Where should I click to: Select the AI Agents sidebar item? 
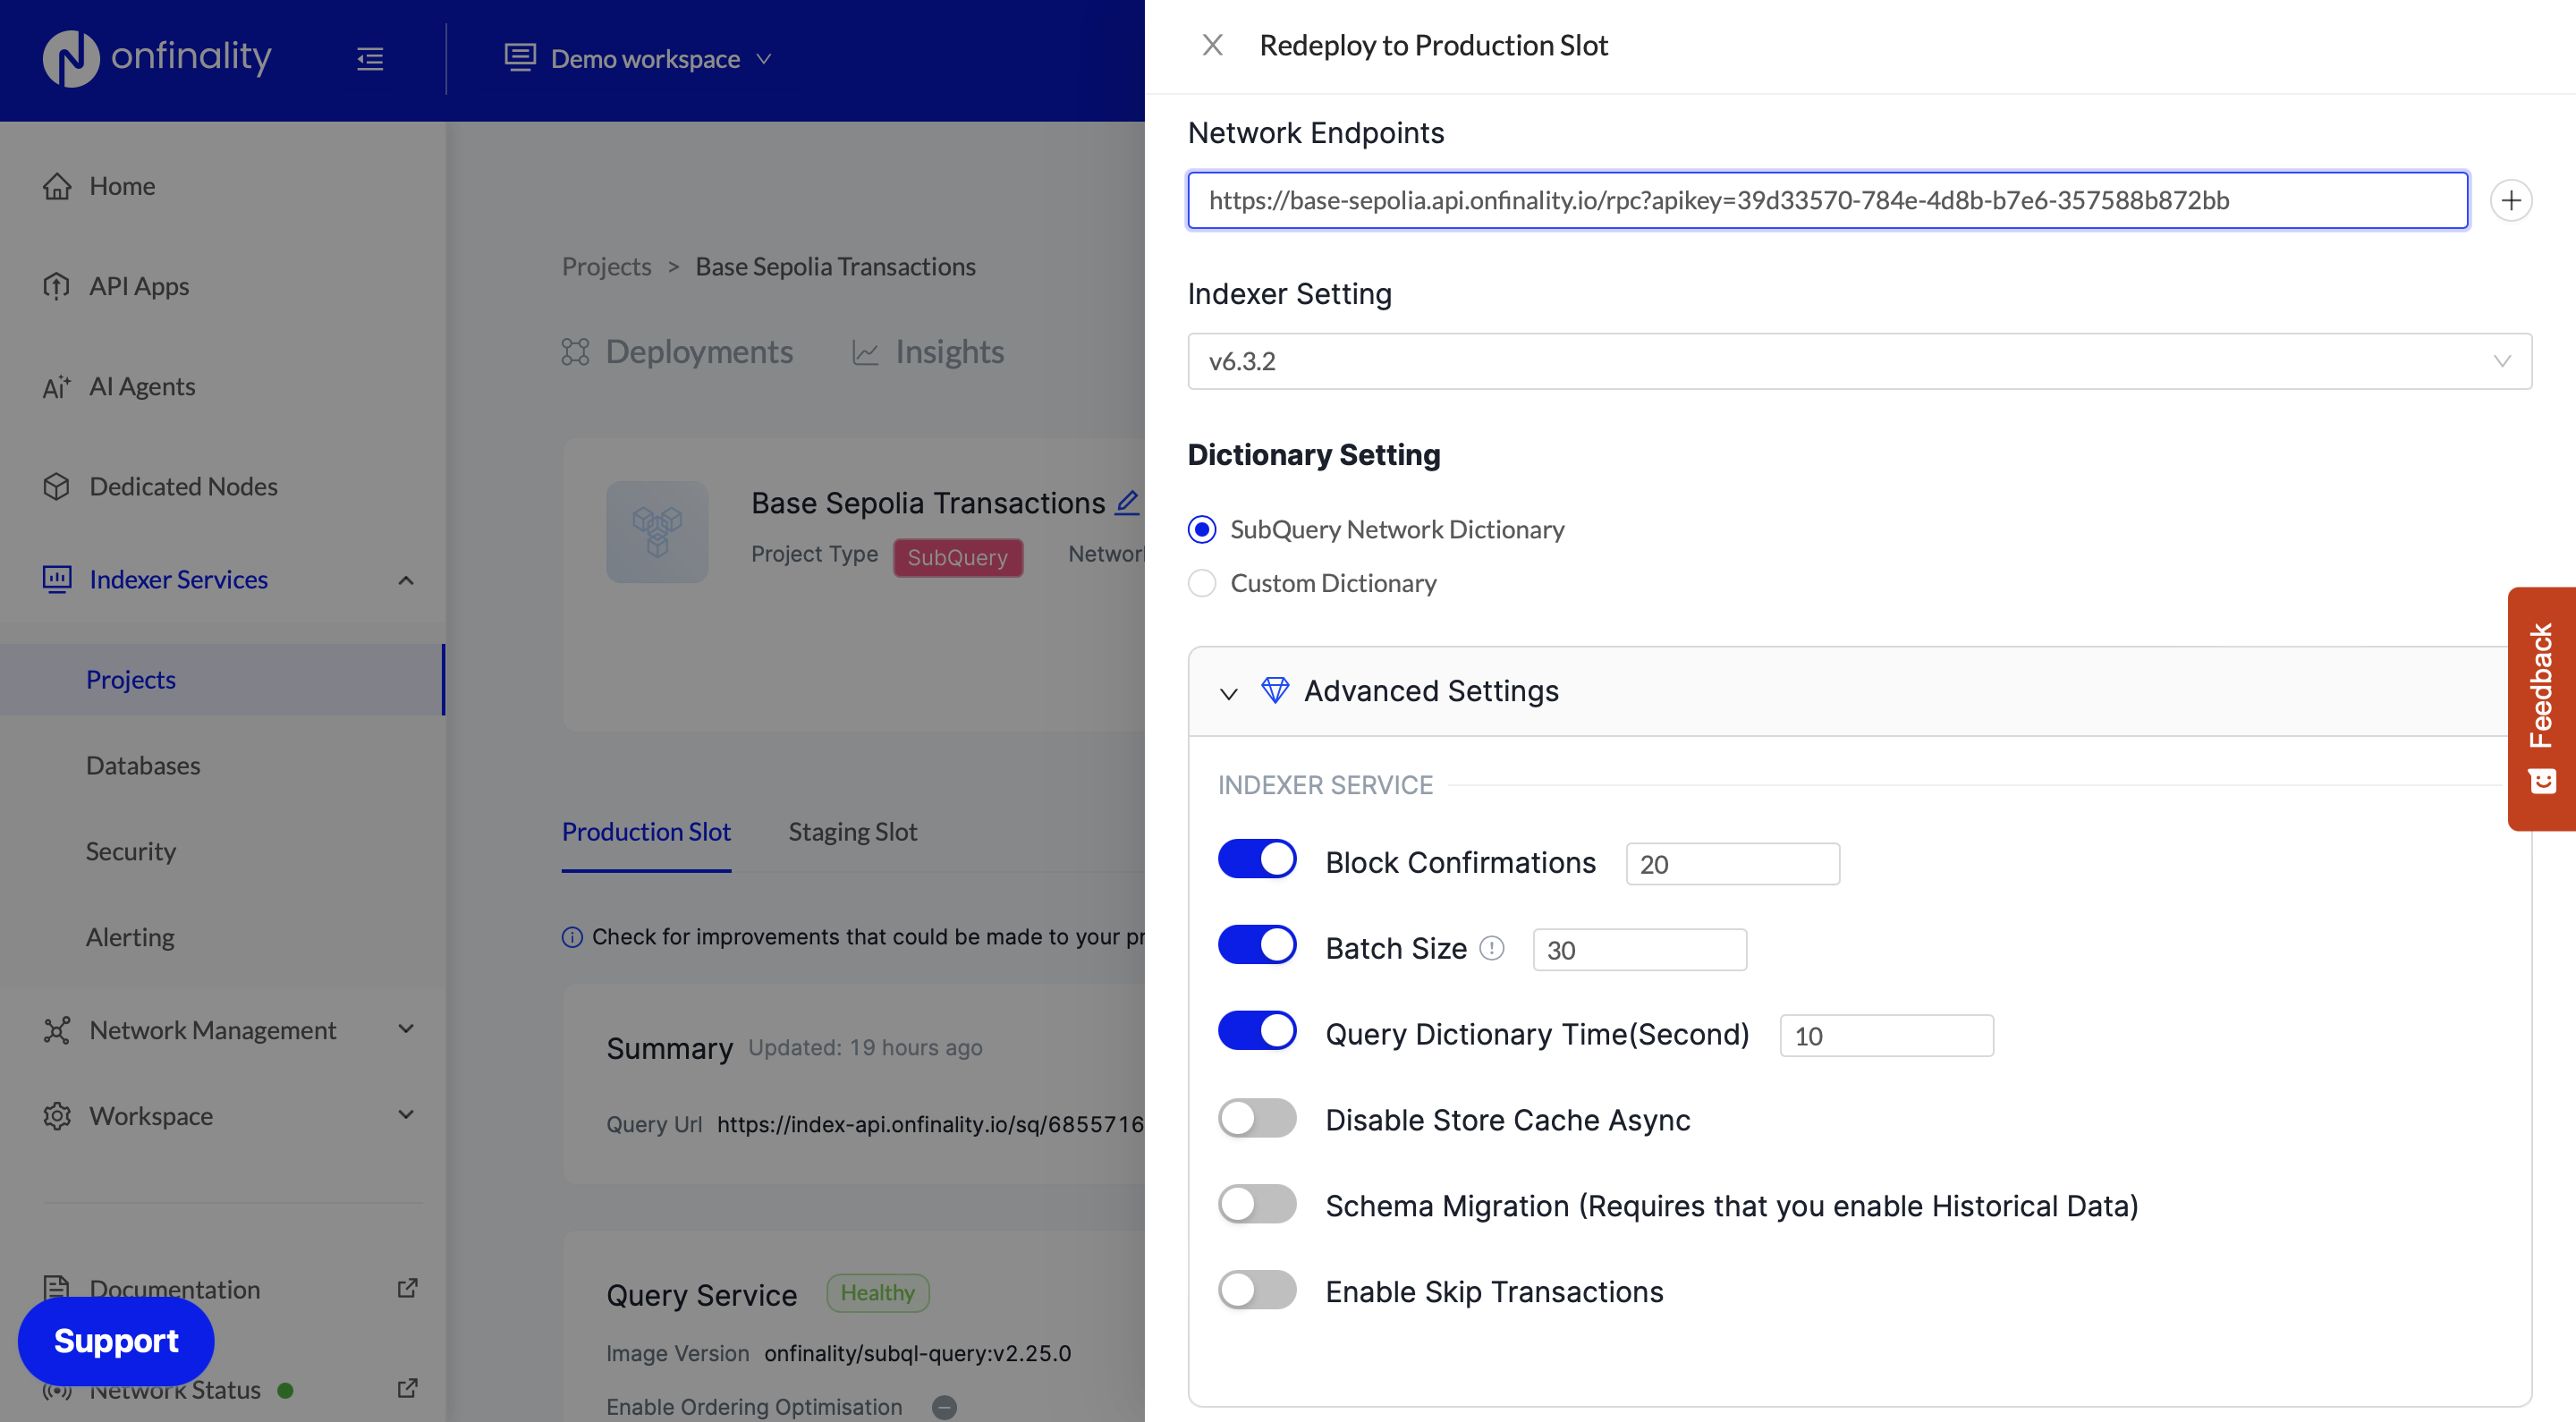point(141,386)
